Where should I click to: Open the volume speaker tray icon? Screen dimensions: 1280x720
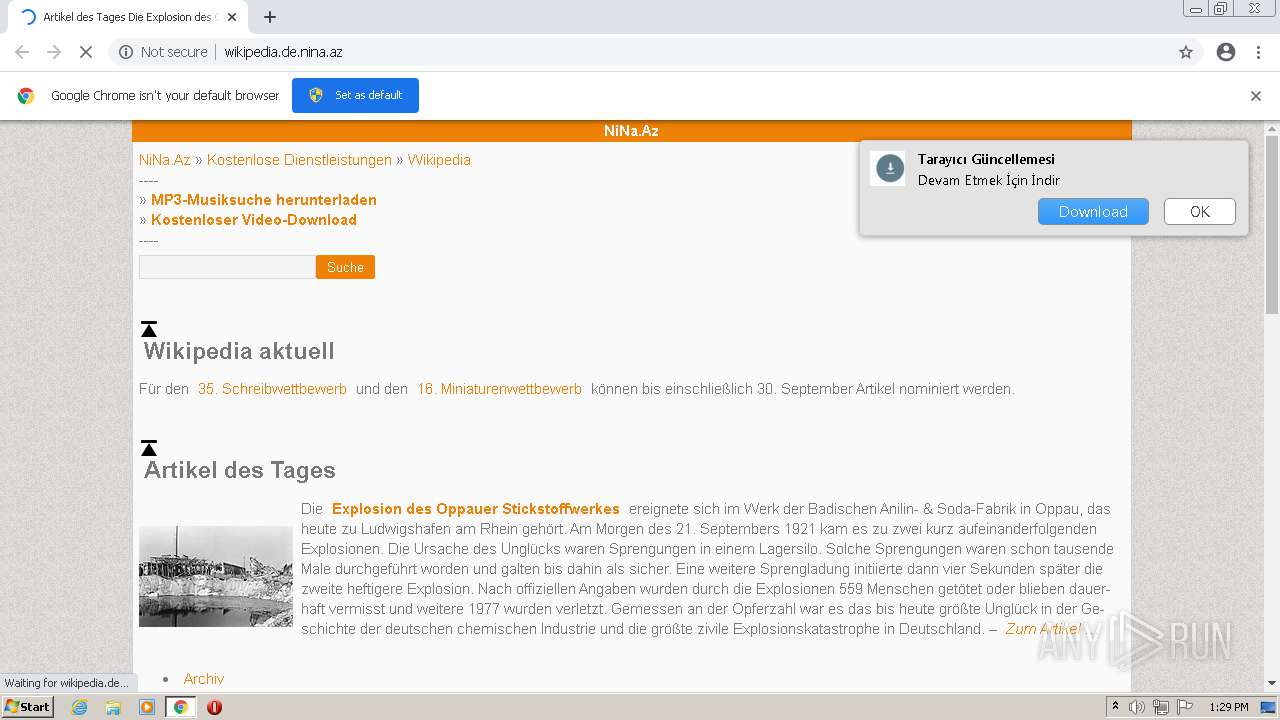(1137, 707)
